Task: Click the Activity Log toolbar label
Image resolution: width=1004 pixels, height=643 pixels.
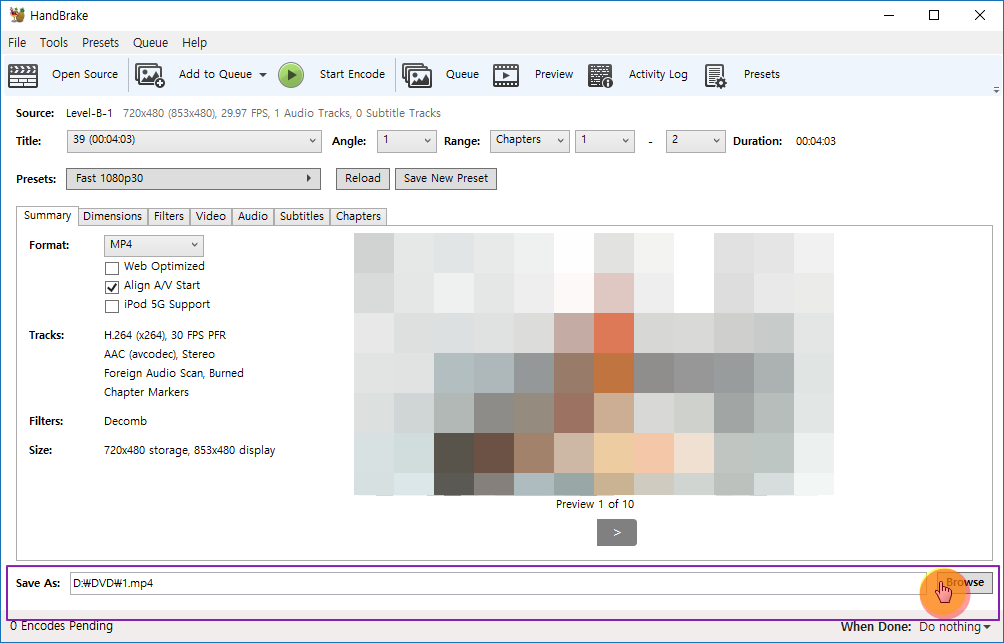Action: 658,75
